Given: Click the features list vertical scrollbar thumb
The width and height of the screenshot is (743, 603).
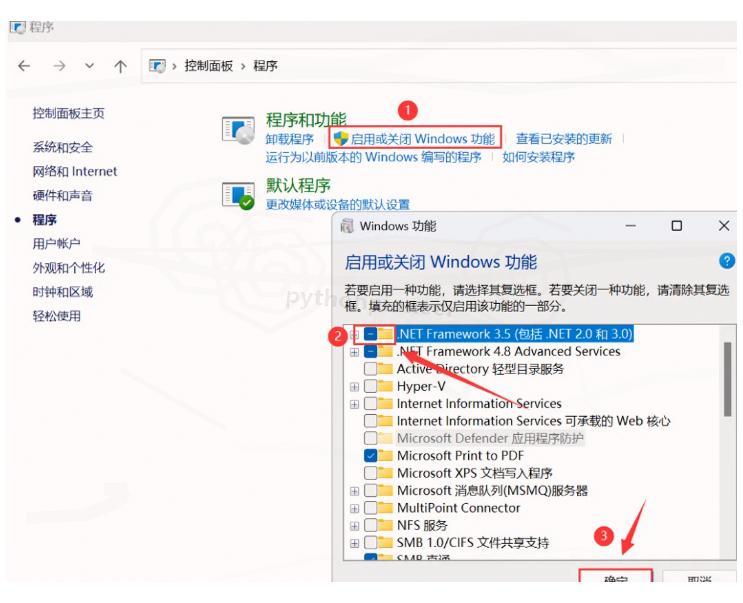Looking at the screenshot, I should click(x=727, y=379).
